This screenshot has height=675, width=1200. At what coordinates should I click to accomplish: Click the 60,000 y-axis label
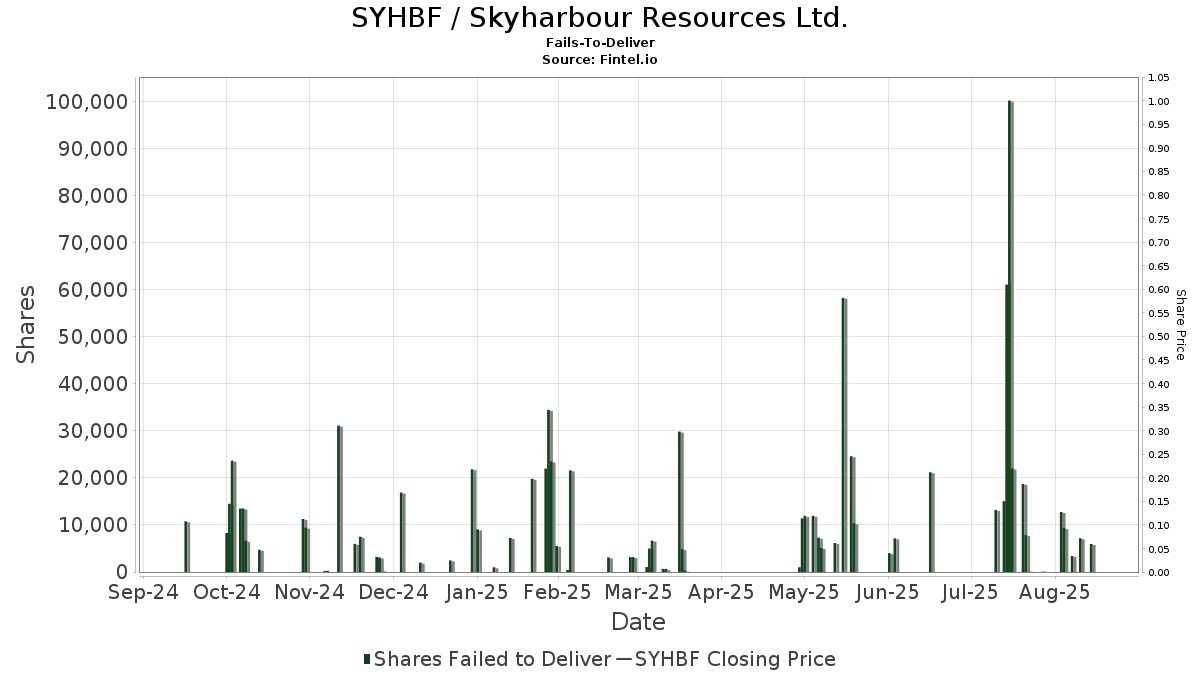[x=92, y=290]
